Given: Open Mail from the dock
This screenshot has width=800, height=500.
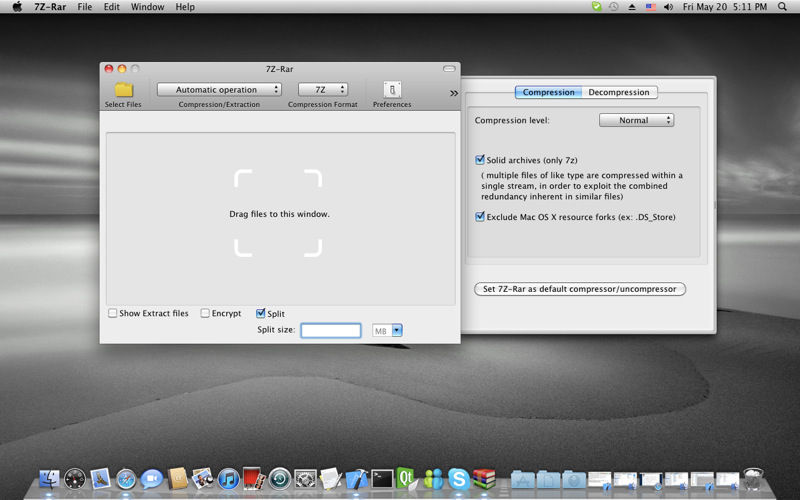Looking at the screenshot, I should click(101, 480).
